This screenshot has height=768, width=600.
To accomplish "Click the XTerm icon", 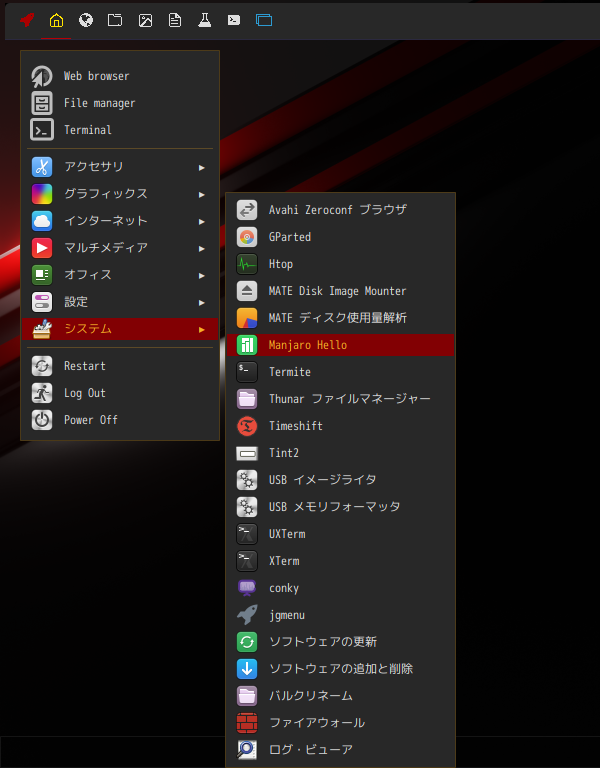I will coord(247,561).
